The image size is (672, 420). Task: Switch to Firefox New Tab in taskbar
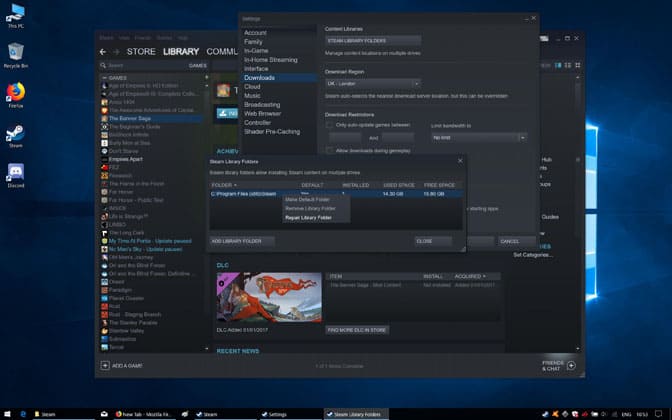145,414
